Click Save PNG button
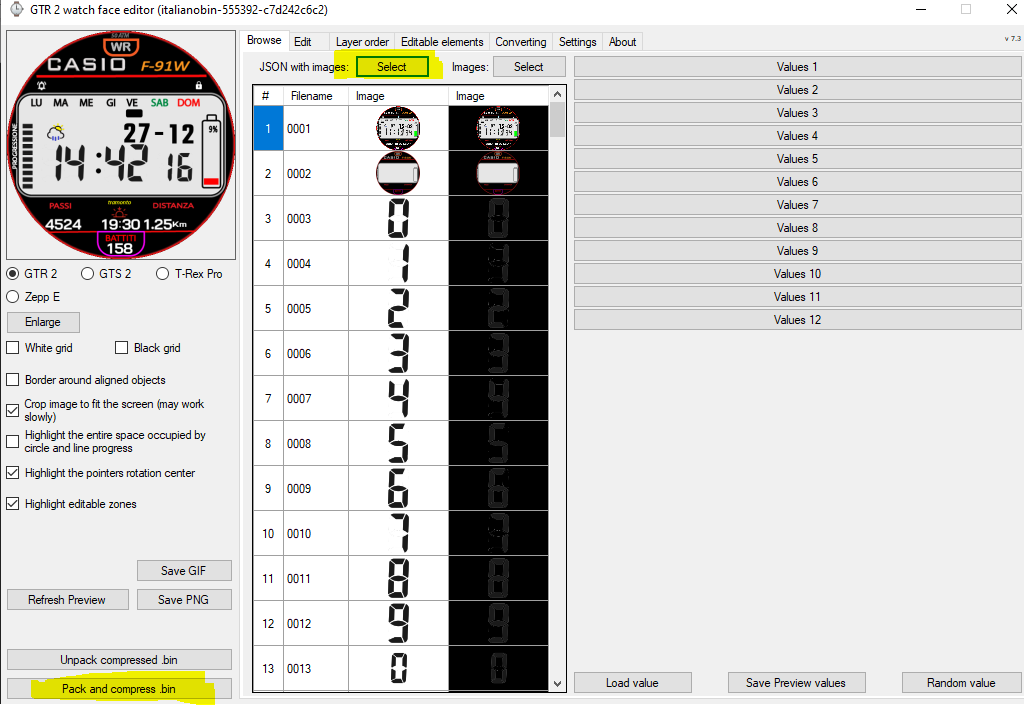 coord(184,599)
